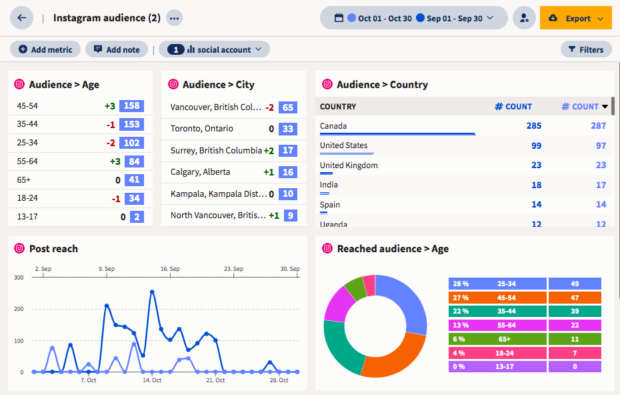
Task: Click the green 6 % 65+ legend row
Action: click(525, 339)
